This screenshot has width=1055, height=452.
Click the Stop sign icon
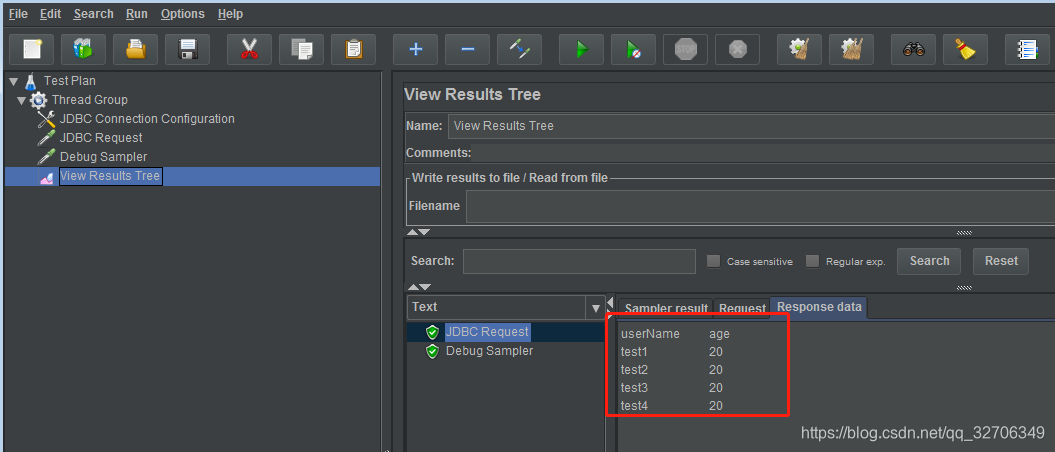686,49
